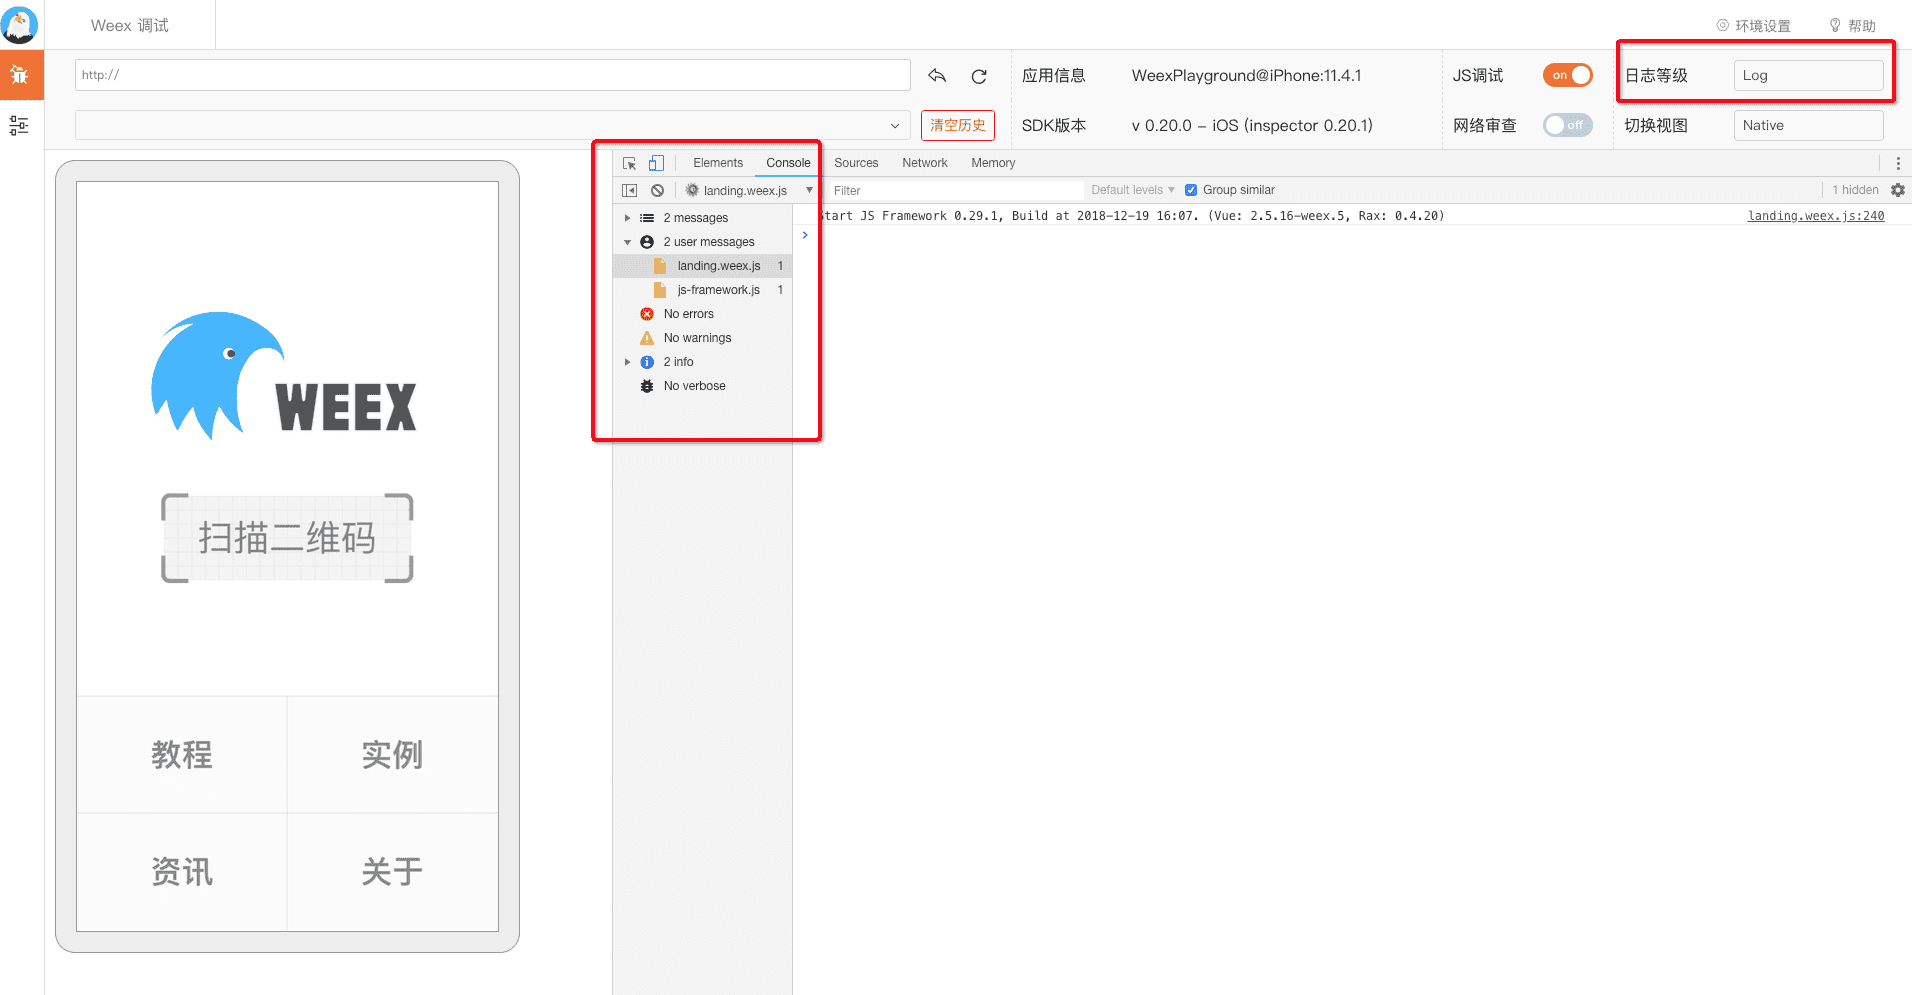The height and width of the screenshot is (995, 1912).
Task: Select the No warnings filter row
Action: pos(703,338)
